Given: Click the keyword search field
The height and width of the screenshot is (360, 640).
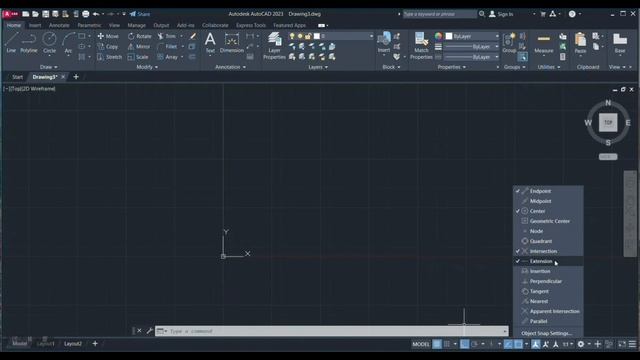Looking at the screenshot, I should click(x=440, y=14).
